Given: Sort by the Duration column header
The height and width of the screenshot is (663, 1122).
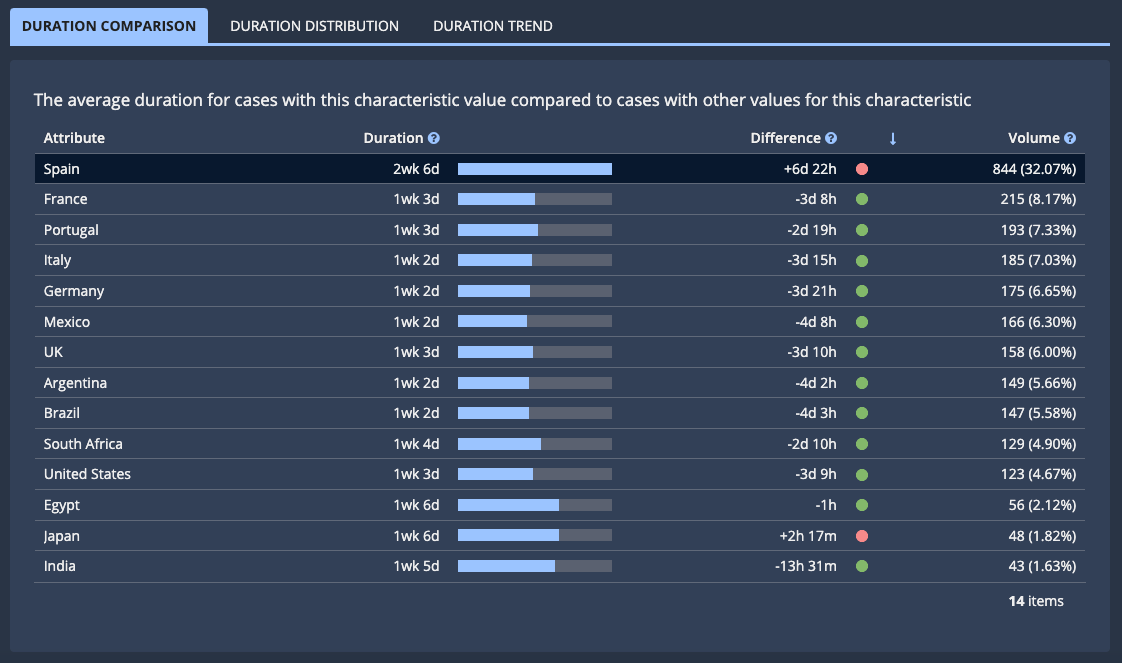Looking at the screenshot, I should (x=393, y=138).
